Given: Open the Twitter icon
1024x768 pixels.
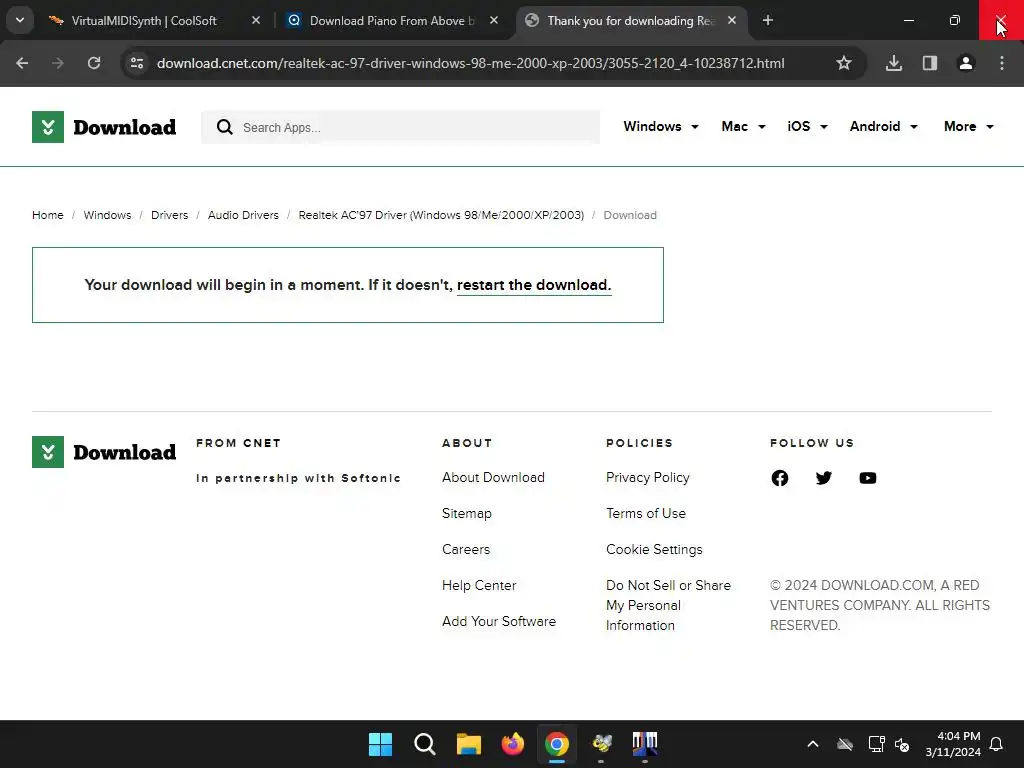Looking at the screenshot, I should [824, 478].
